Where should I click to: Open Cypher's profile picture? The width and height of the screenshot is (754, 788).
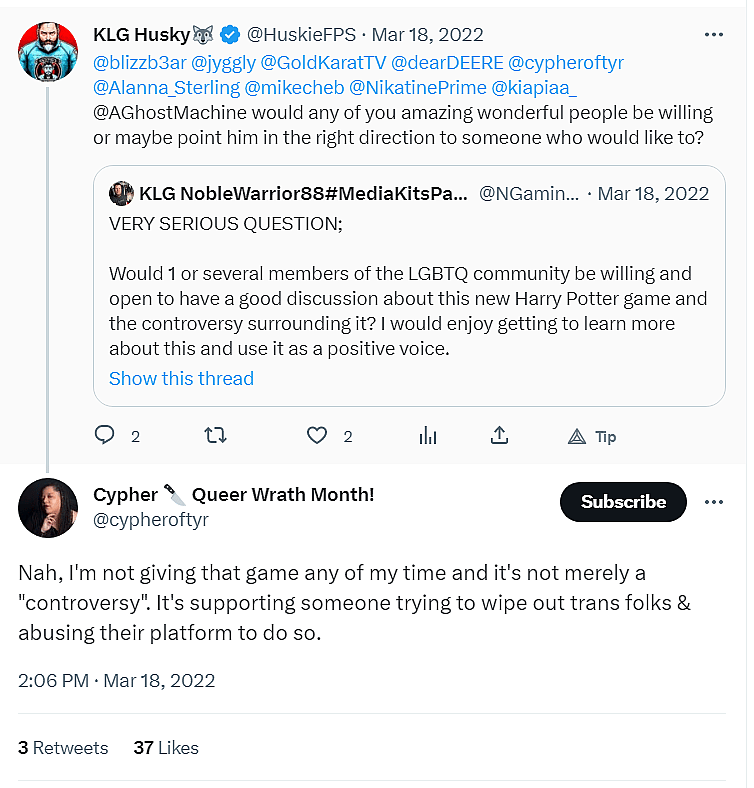(48, 507)
